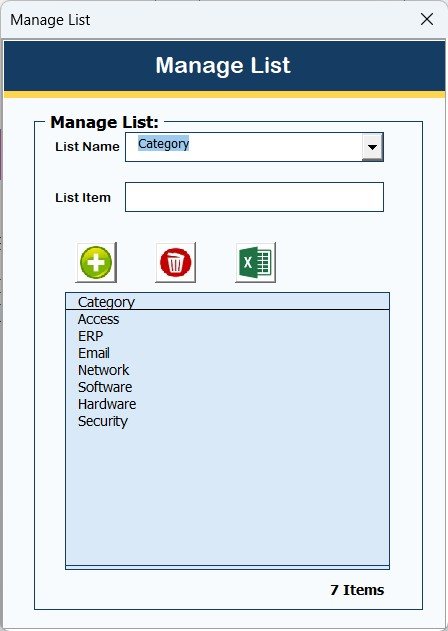The height and width of the screenshot is (631, 448).
Task: Click the red trash delete icon
Action: (175, 262)
